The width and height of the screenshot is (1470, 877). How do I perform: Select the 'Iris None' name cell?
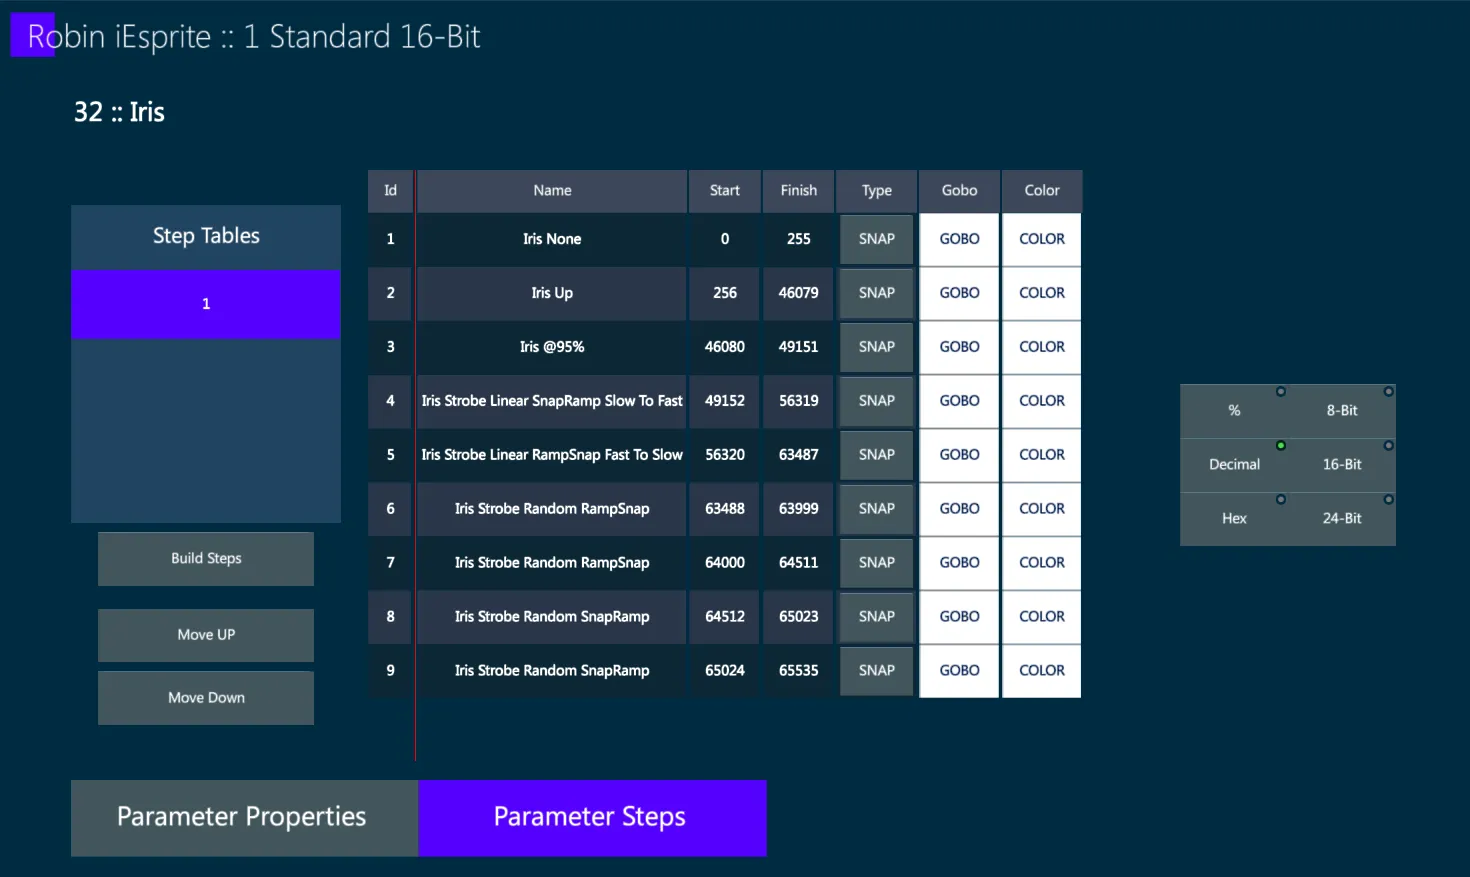(552, 239)
